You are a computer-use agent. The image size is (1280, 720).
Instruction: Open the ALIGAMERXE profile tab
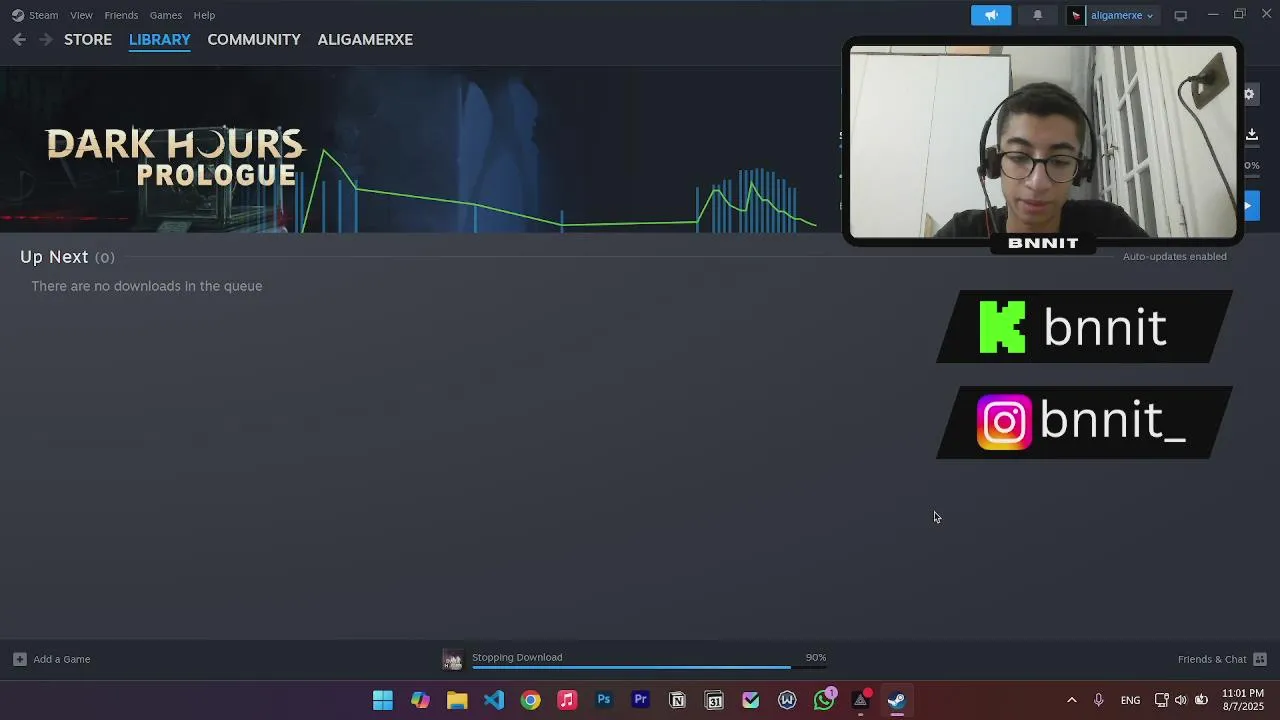coord(365,40)
